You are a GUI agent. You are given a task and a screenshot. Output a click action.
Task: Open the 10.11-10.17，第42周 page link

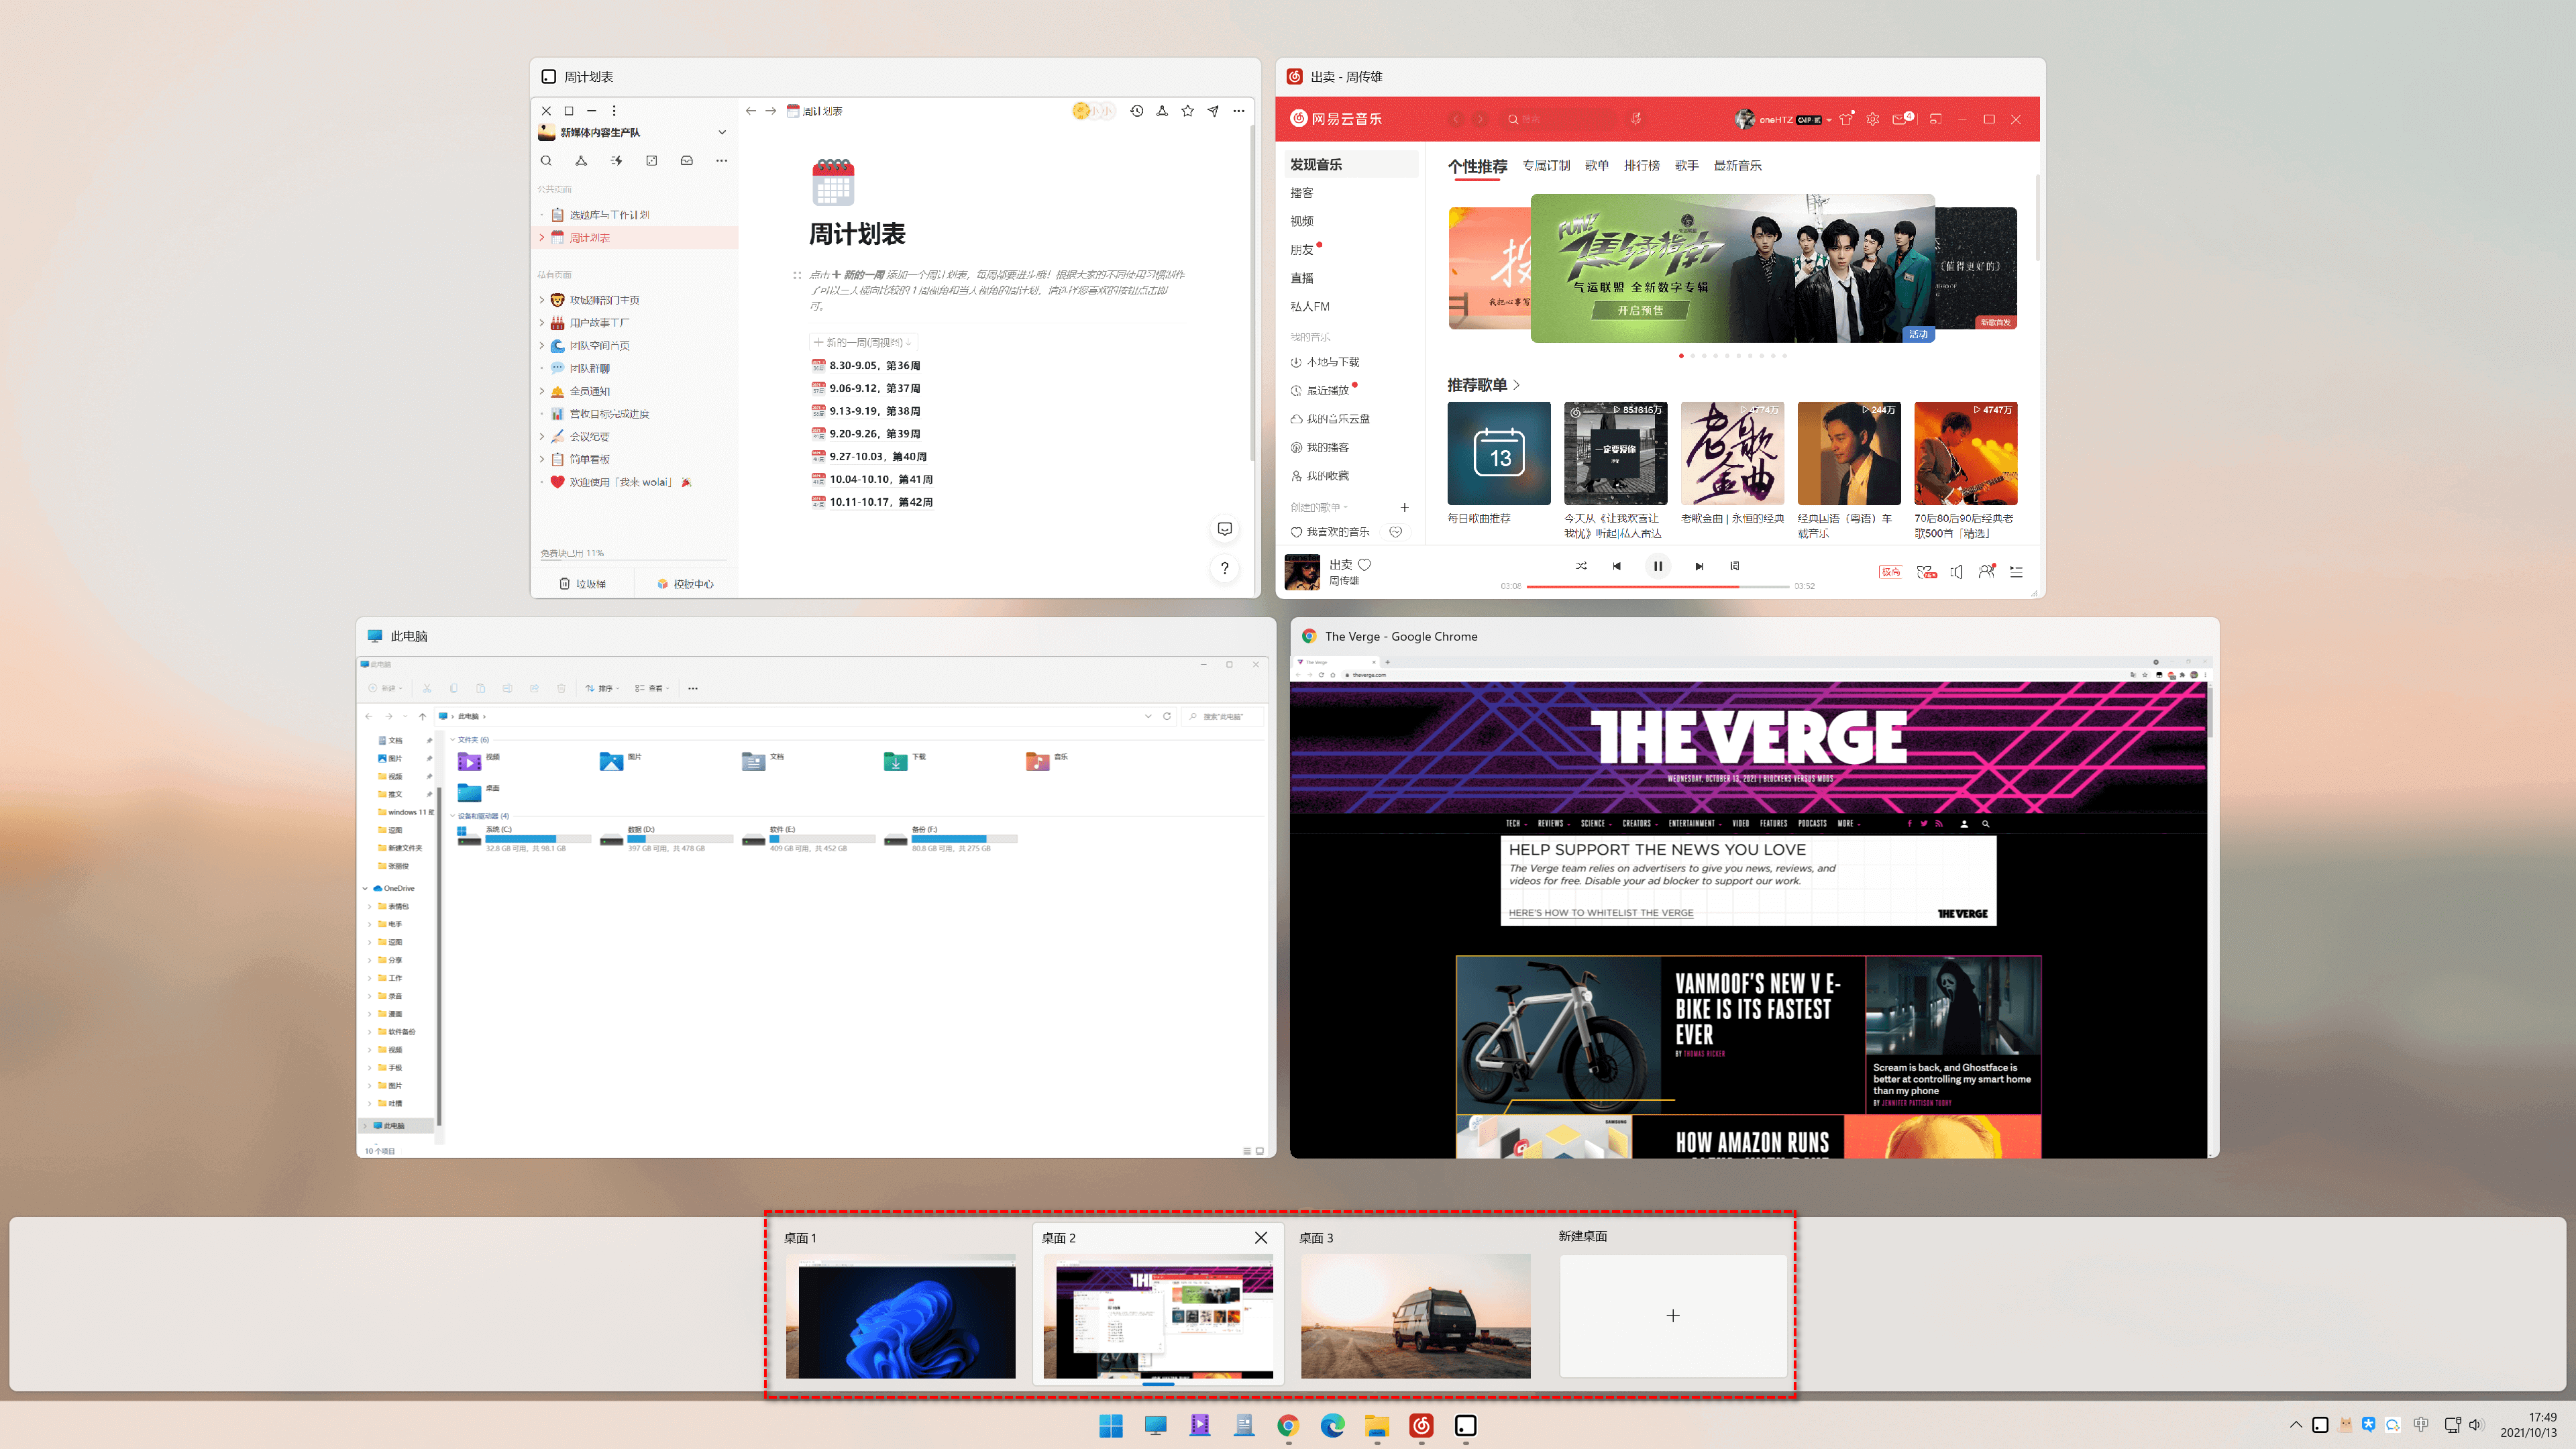point(880,502)
